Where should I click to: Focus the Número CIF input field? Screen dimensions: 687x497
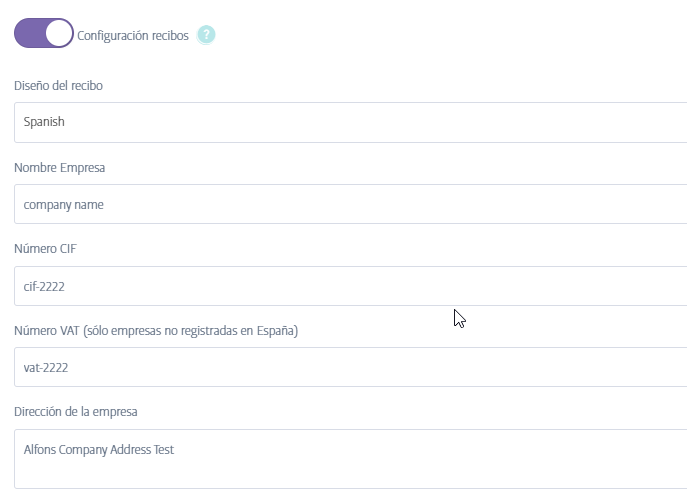point(350,286)
